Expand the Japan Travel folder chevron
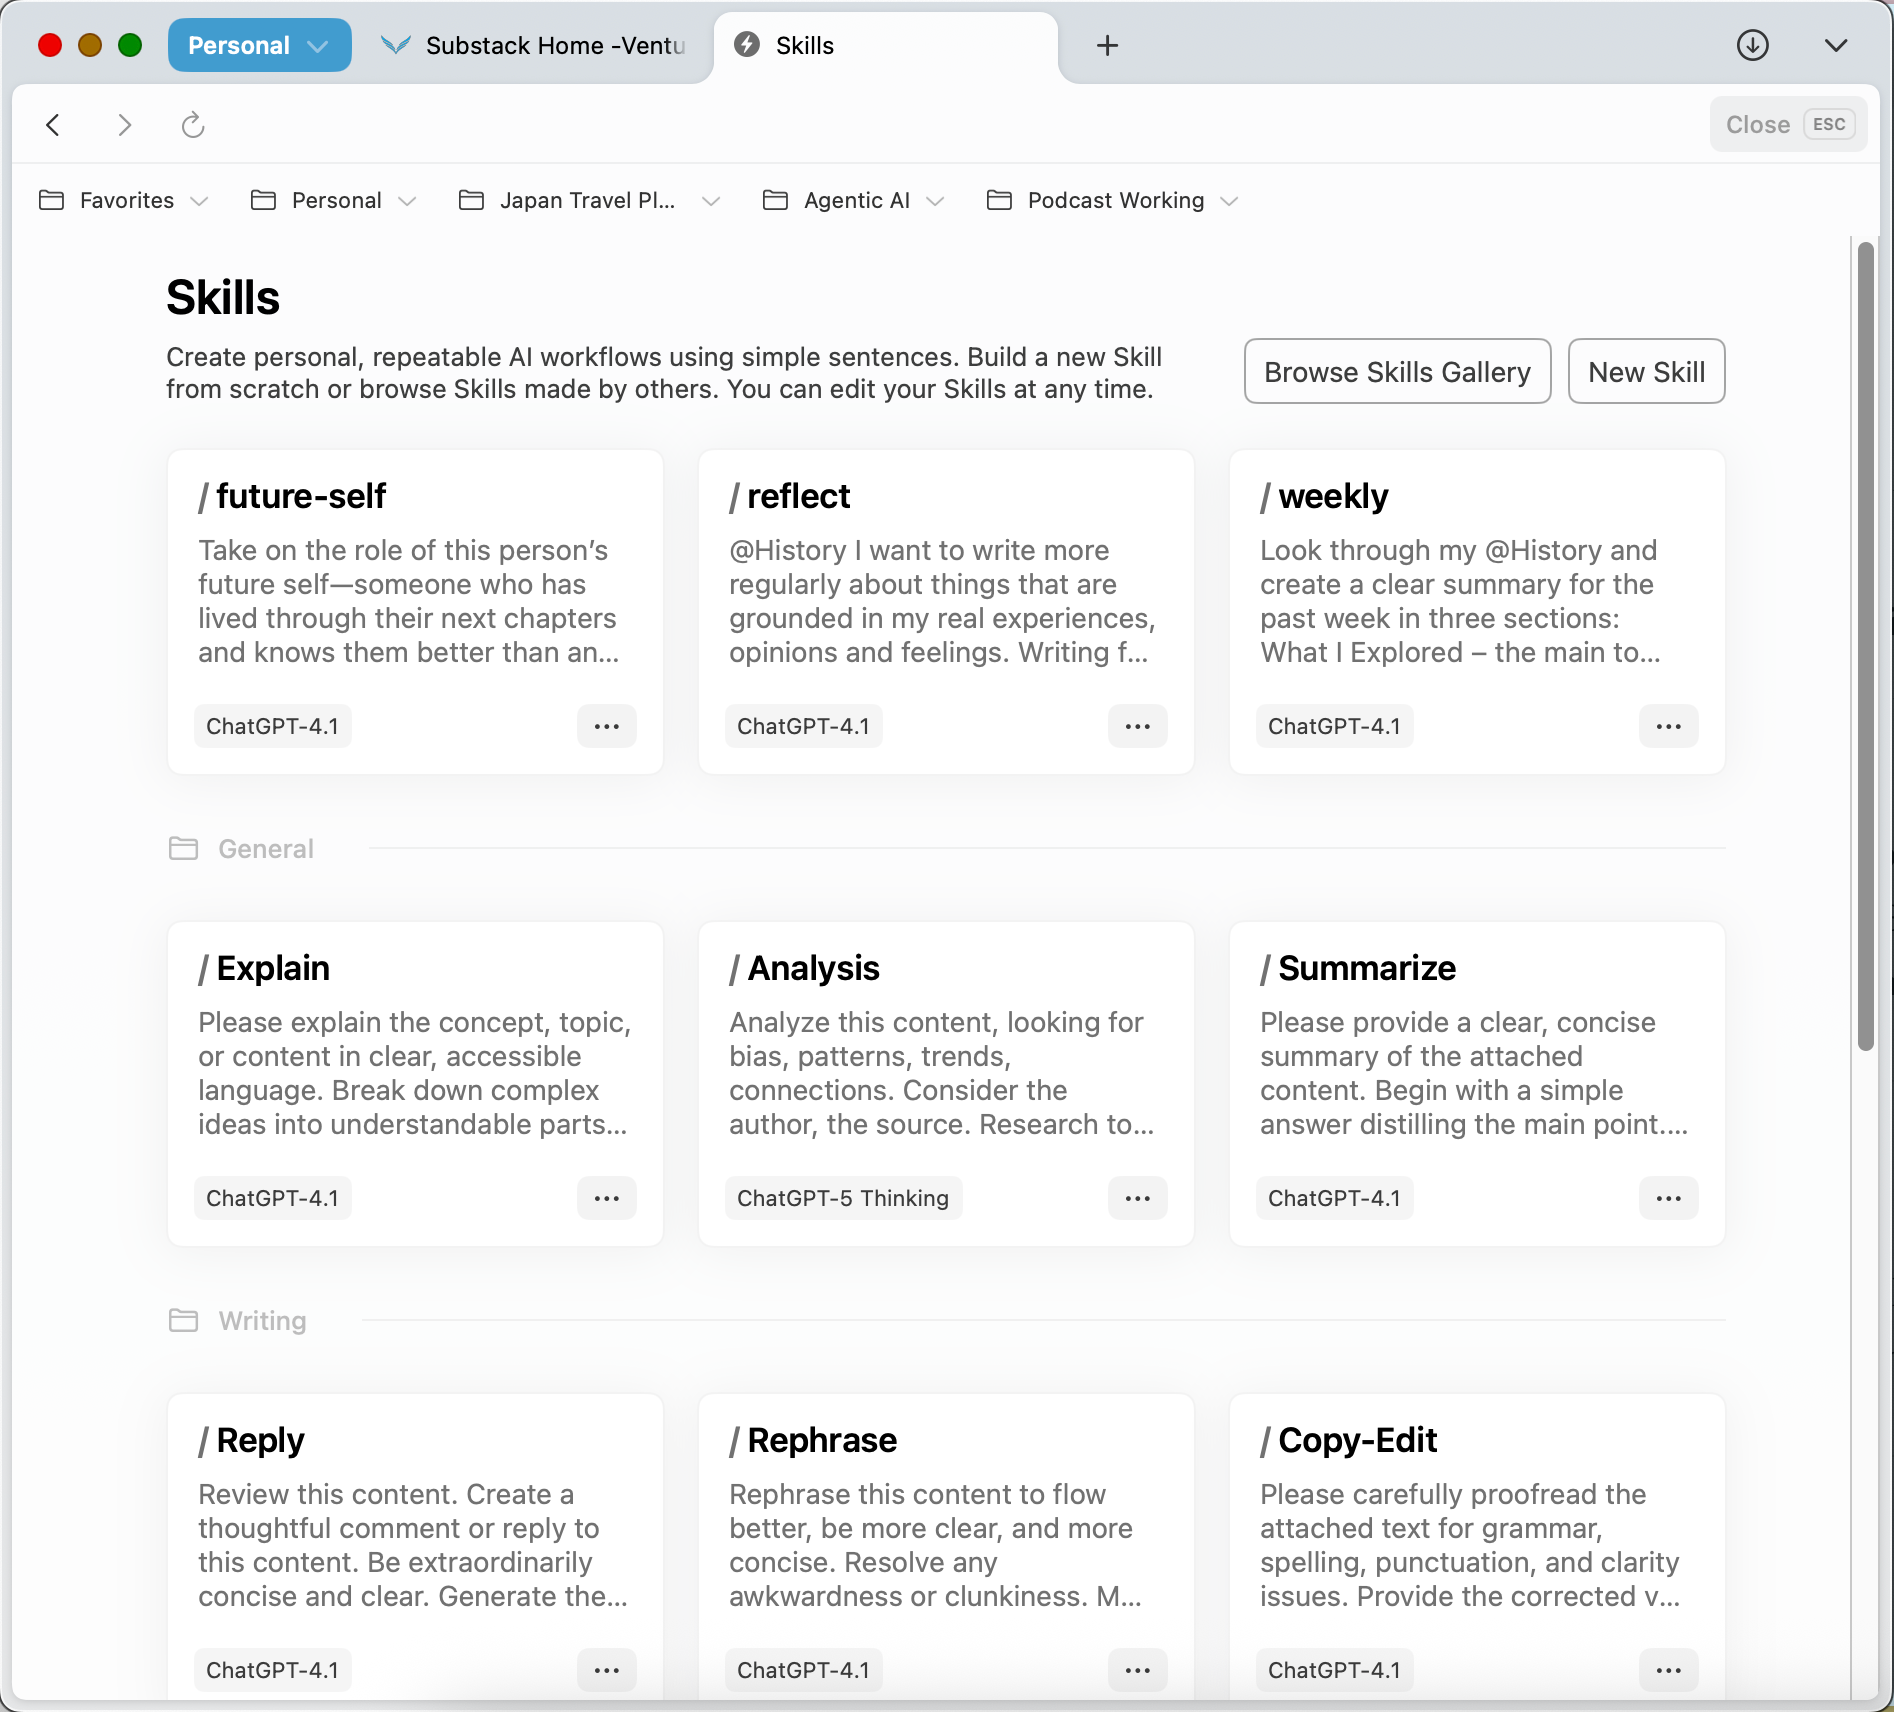The image size is (1894, 1712). [x=711, y=202]
